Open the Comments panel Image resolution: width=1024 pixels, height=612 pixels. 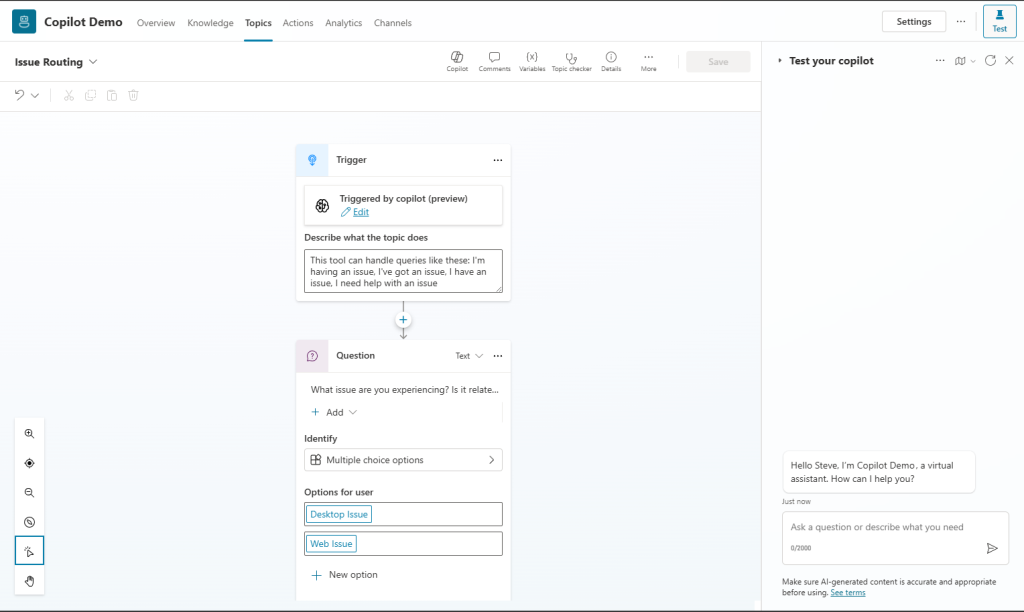point(494,60)
